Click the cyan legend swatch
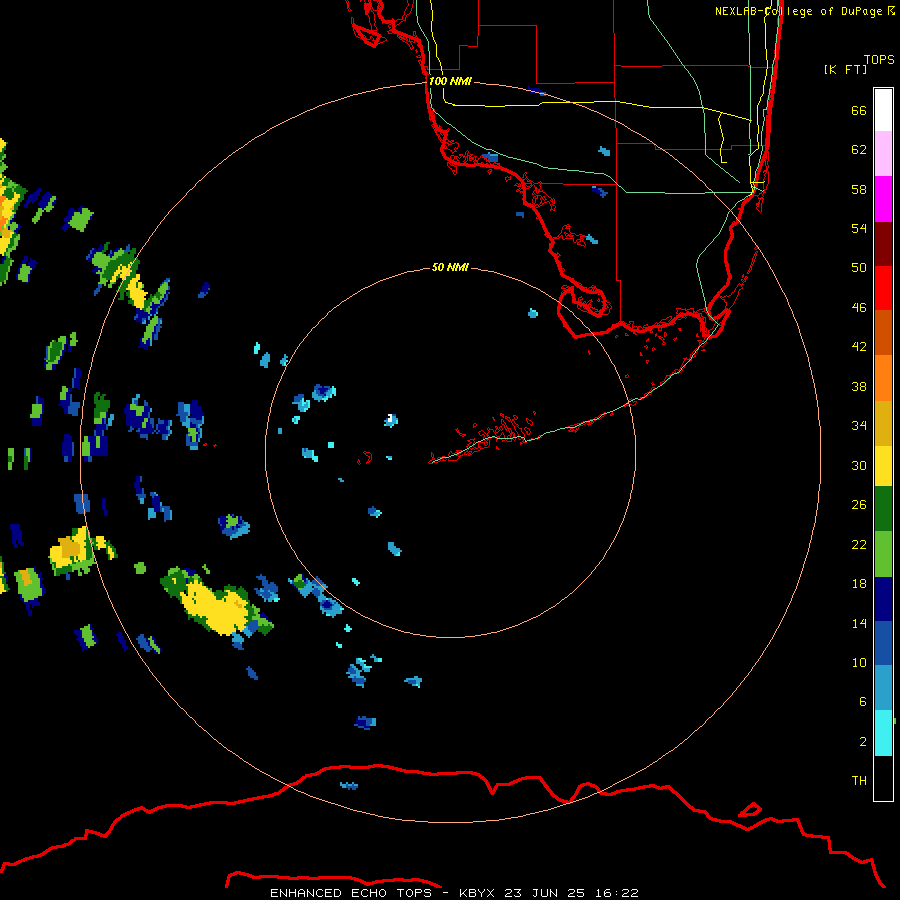 pos(883,733)
